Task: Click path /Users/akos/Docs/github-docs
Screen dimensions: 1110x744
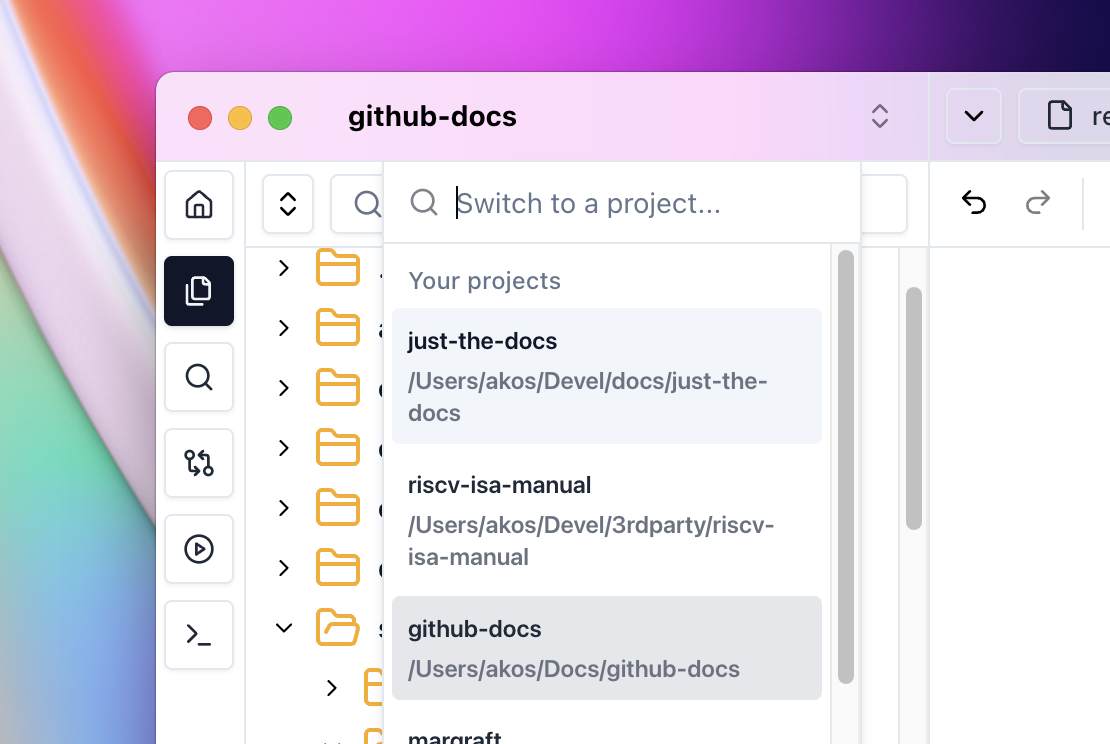Action: pyautogui.click(x=573, y=669)
